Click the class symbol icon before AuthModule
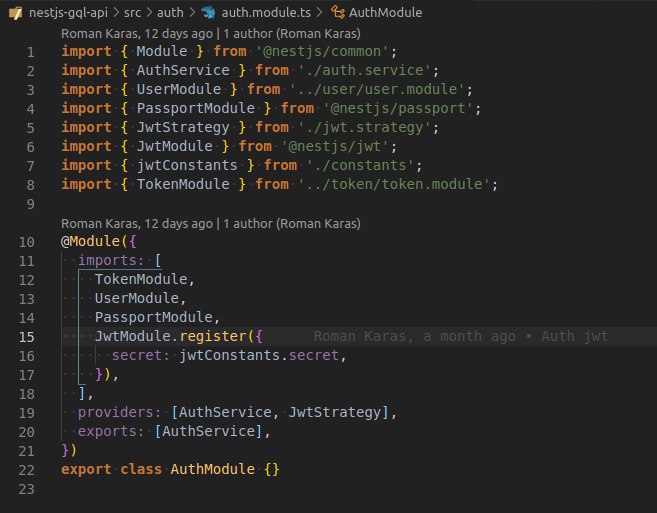 click(x=338, y=13)
